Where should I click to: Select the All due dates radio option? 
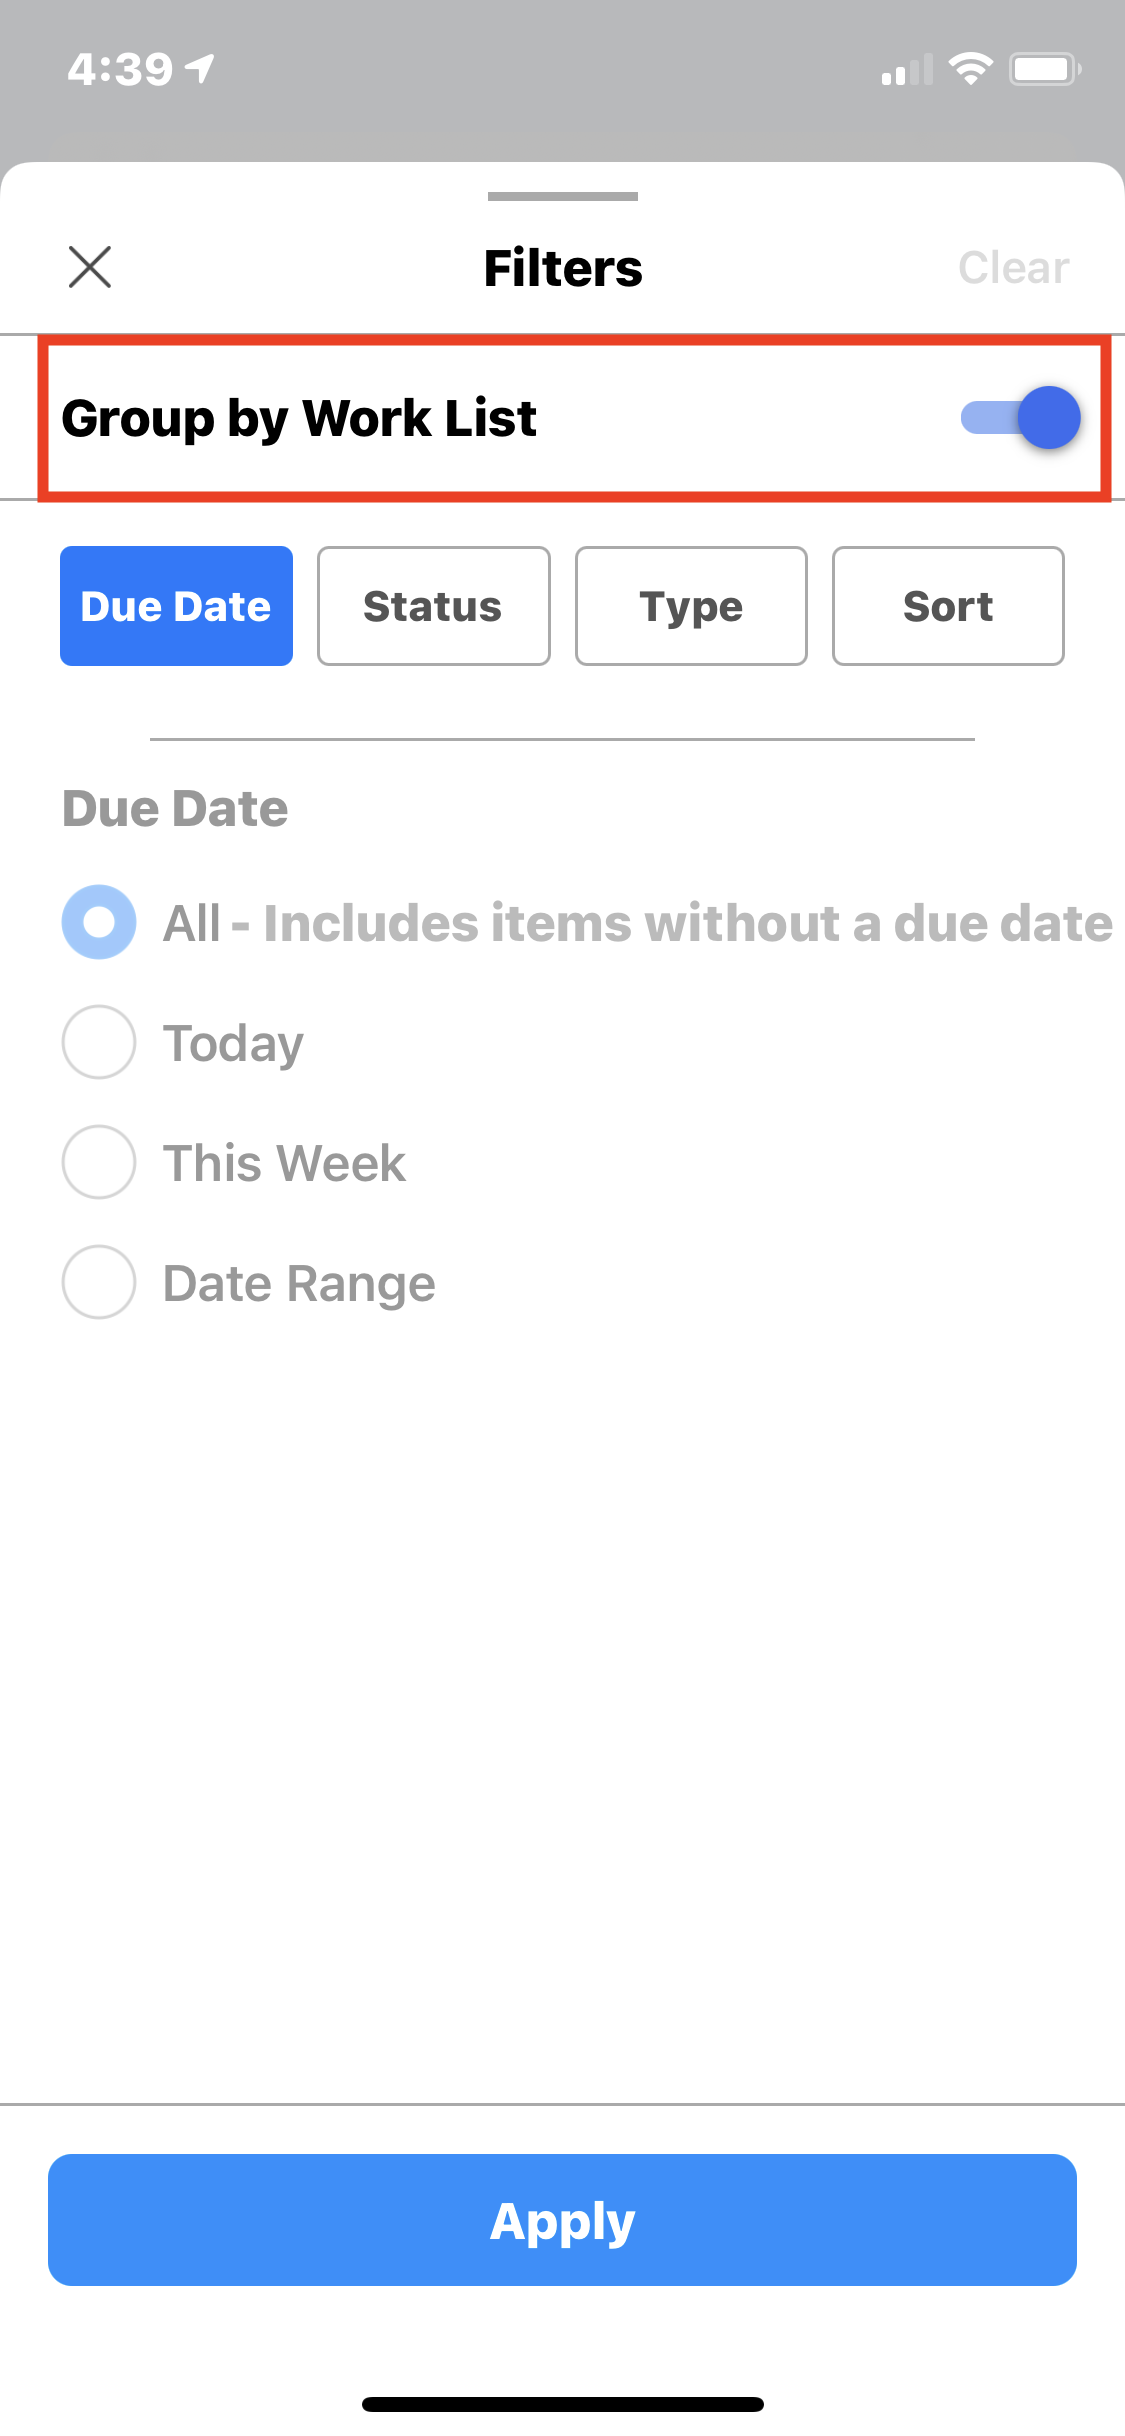click(99, 922)
